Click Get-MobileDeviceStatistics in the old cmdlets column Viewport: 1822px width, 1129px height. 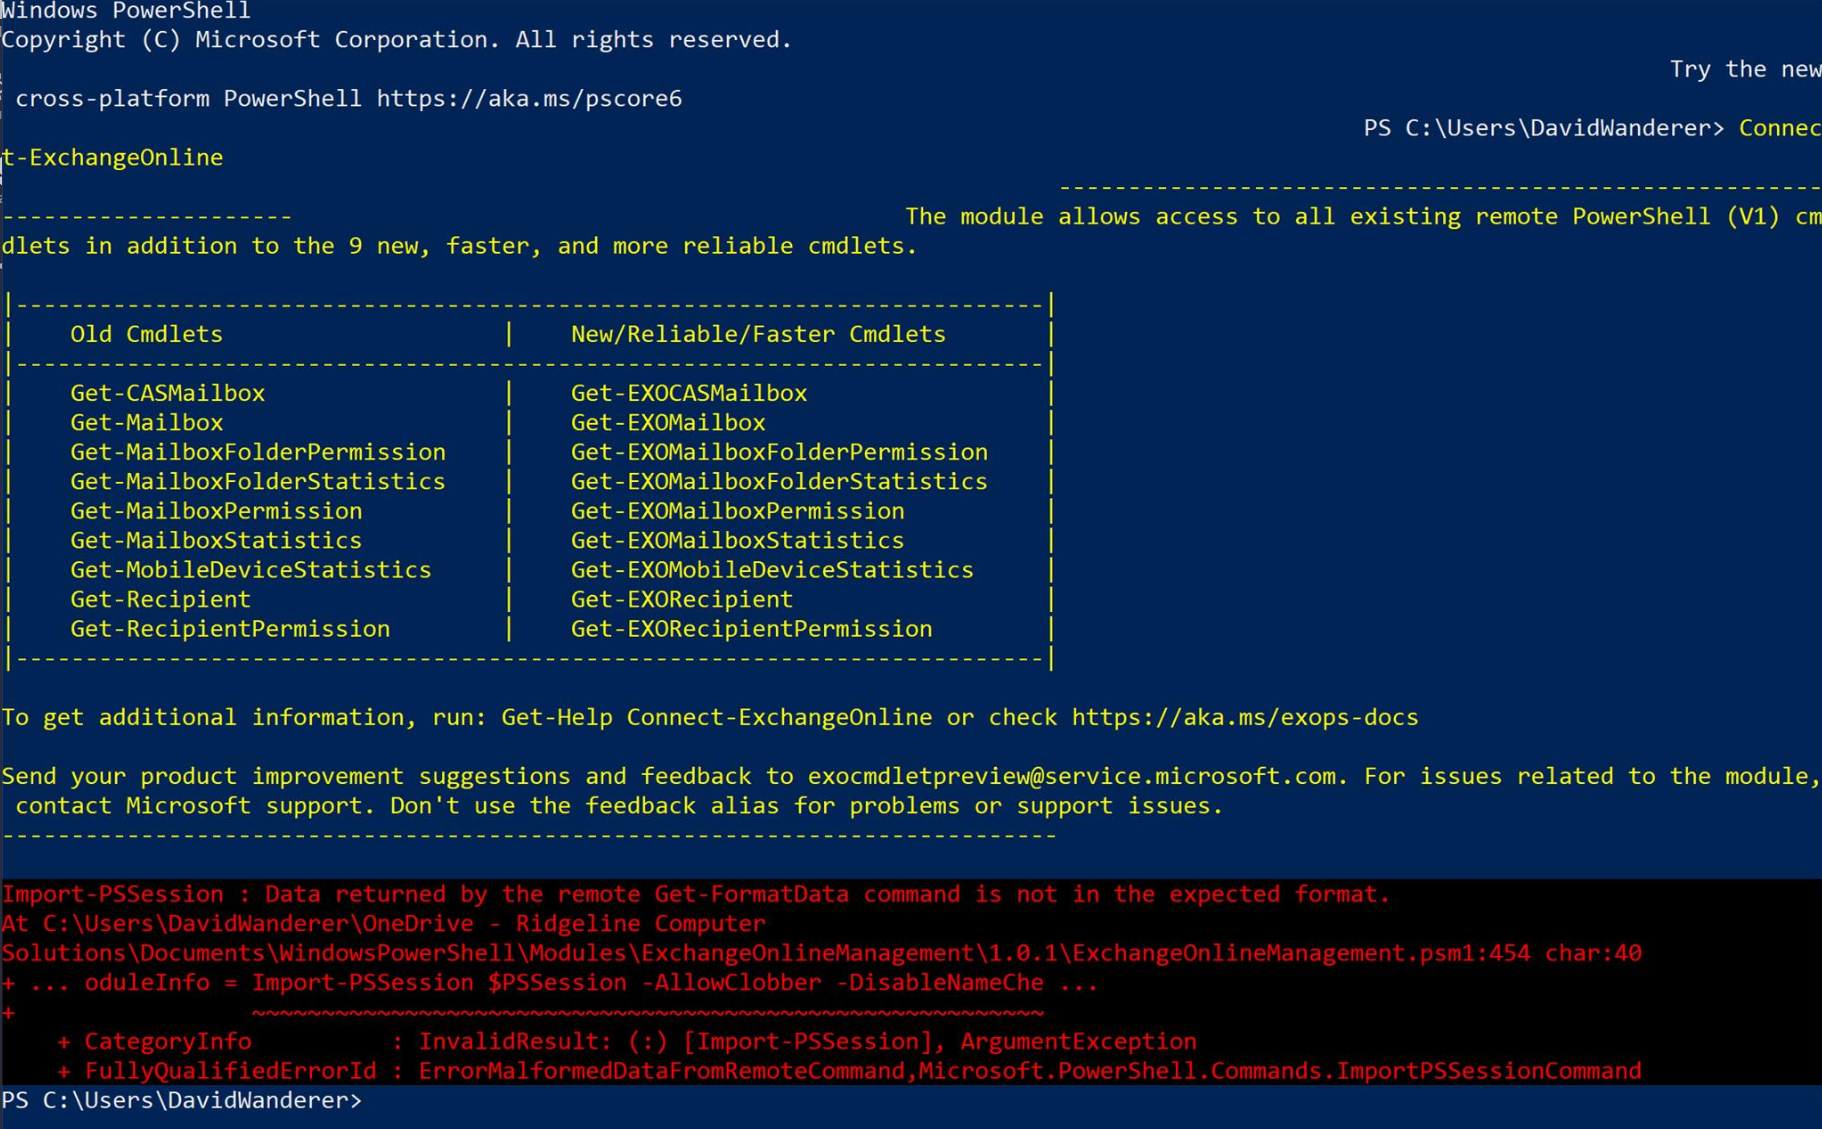(x=250, y=570)
